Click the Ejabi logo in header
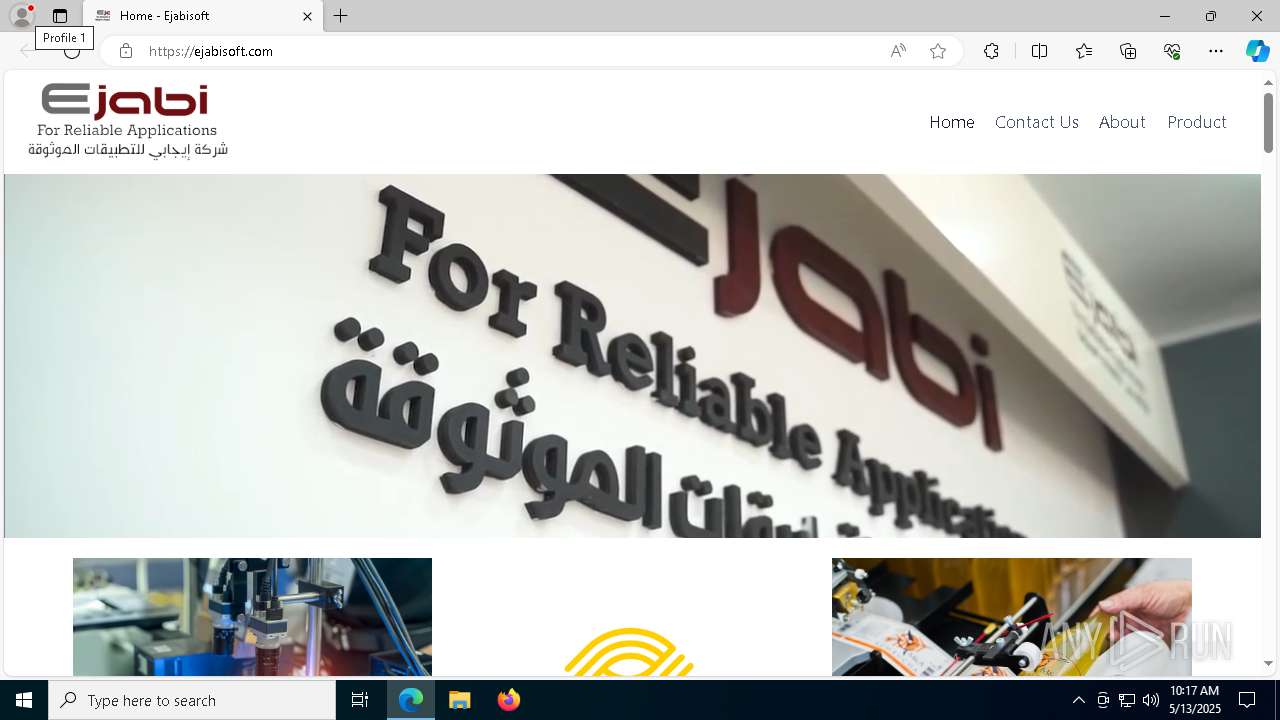 click(128, 121)
